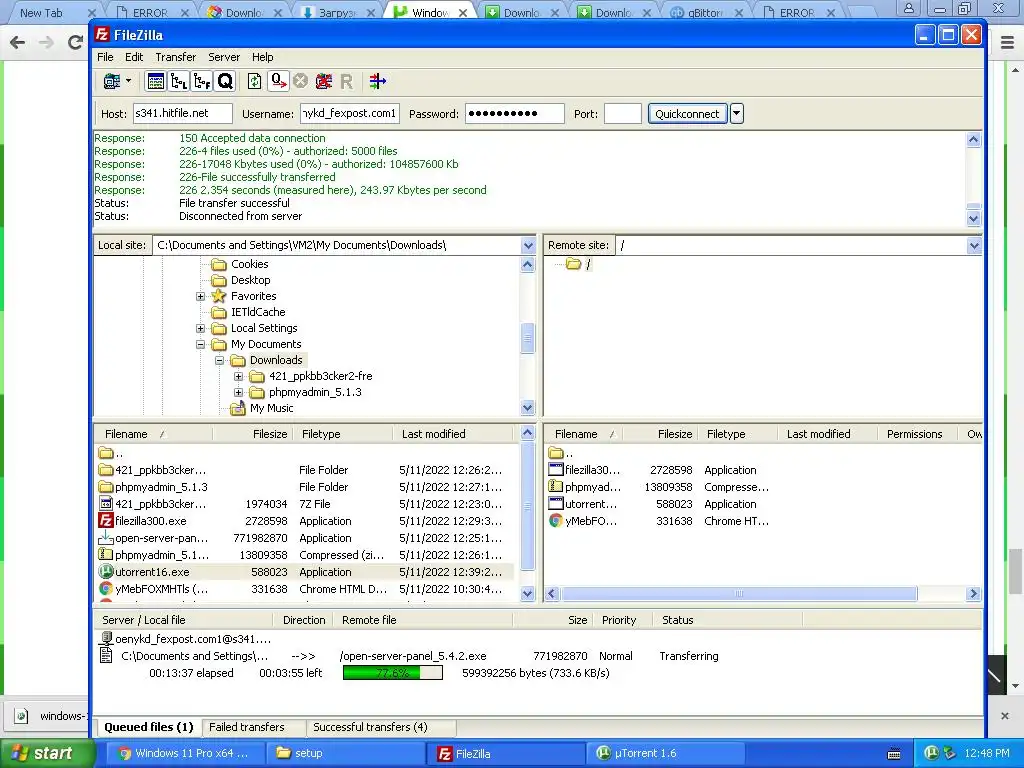The image size is (1024, 768).
Task: Click Refresh file lists icon
Action: 254,81
